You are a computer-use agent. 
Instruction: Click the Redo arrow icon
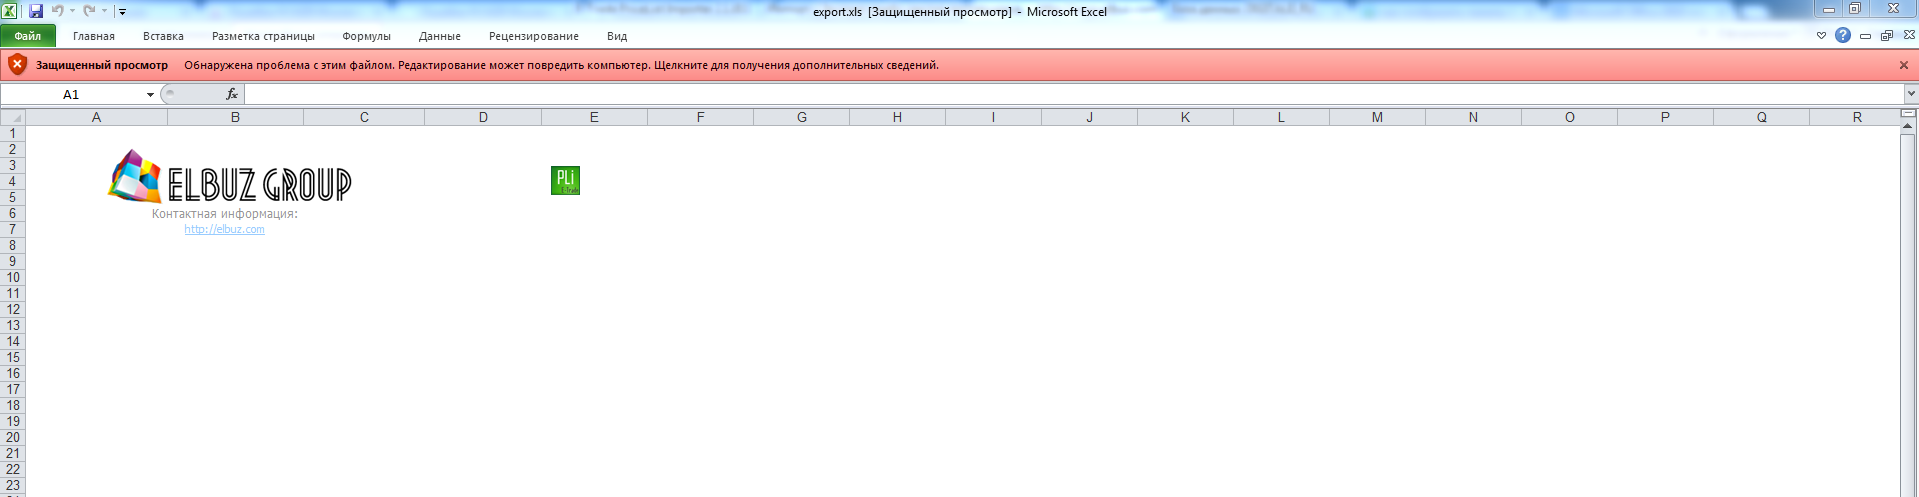pyautogui.click(x=90, y=11)
